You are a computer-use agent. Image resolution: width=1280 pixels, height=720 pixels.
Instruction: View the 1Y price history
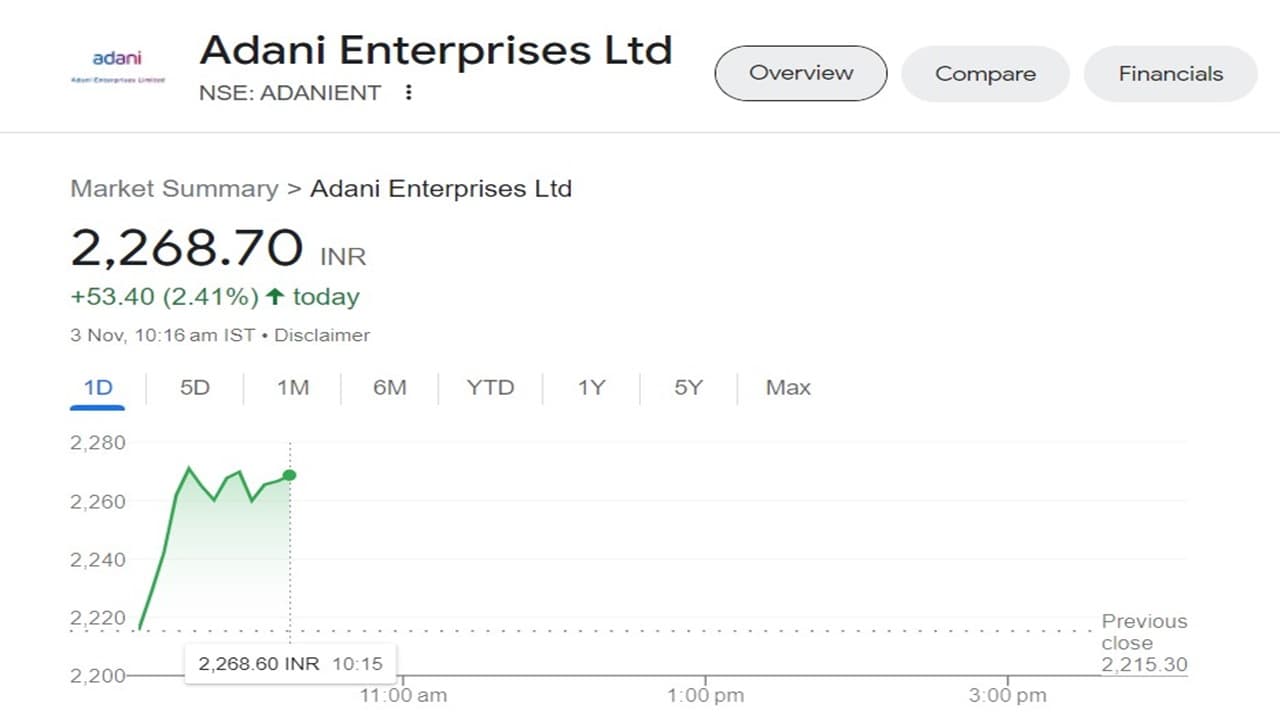point(591,388)
